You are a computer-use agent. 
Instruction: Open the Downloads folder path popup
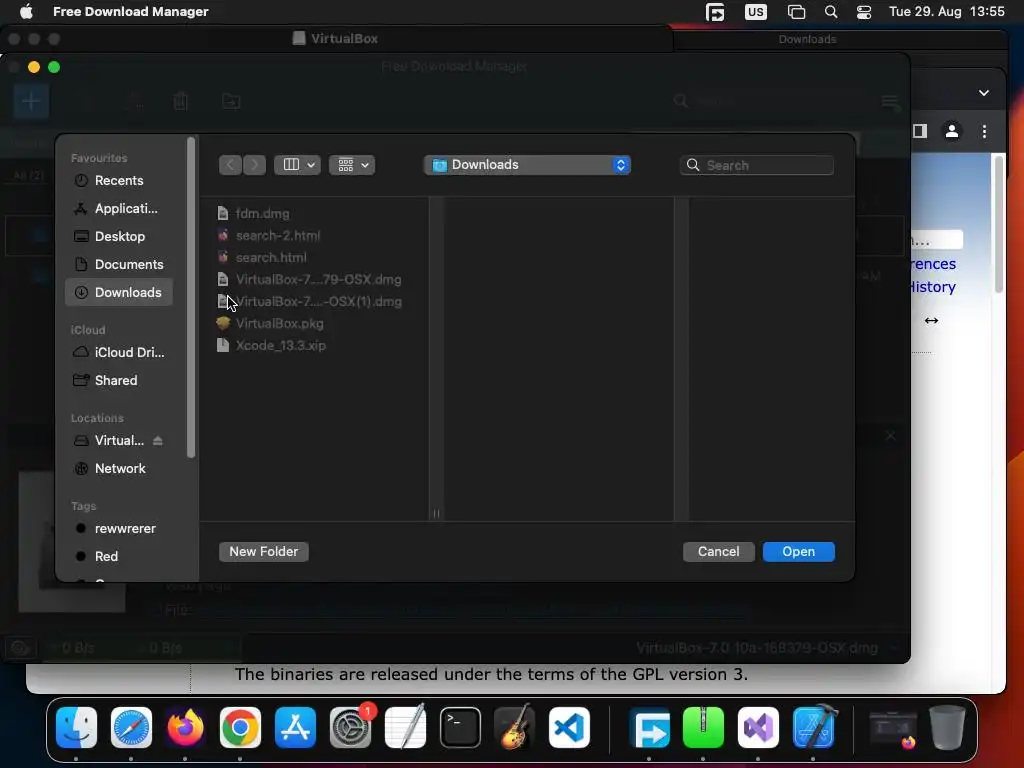[x=528, y=165]
